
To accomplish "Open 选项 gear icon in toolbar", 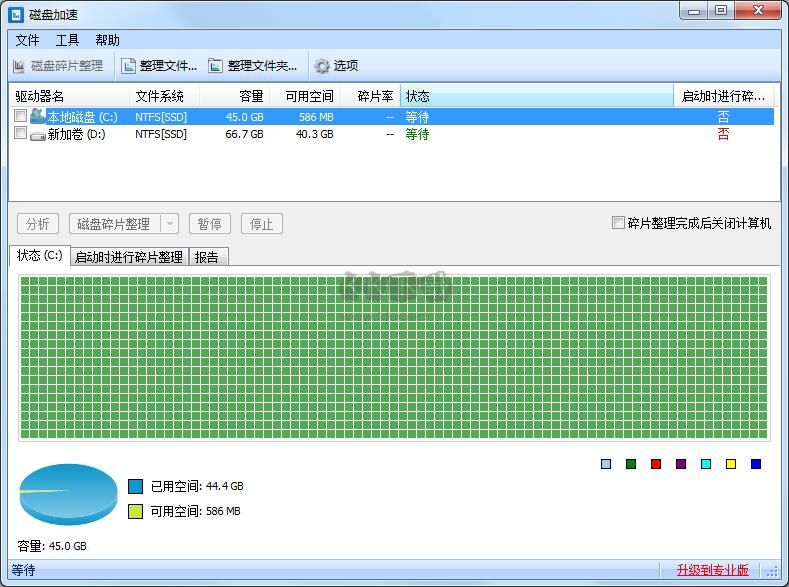I will 322,66.
